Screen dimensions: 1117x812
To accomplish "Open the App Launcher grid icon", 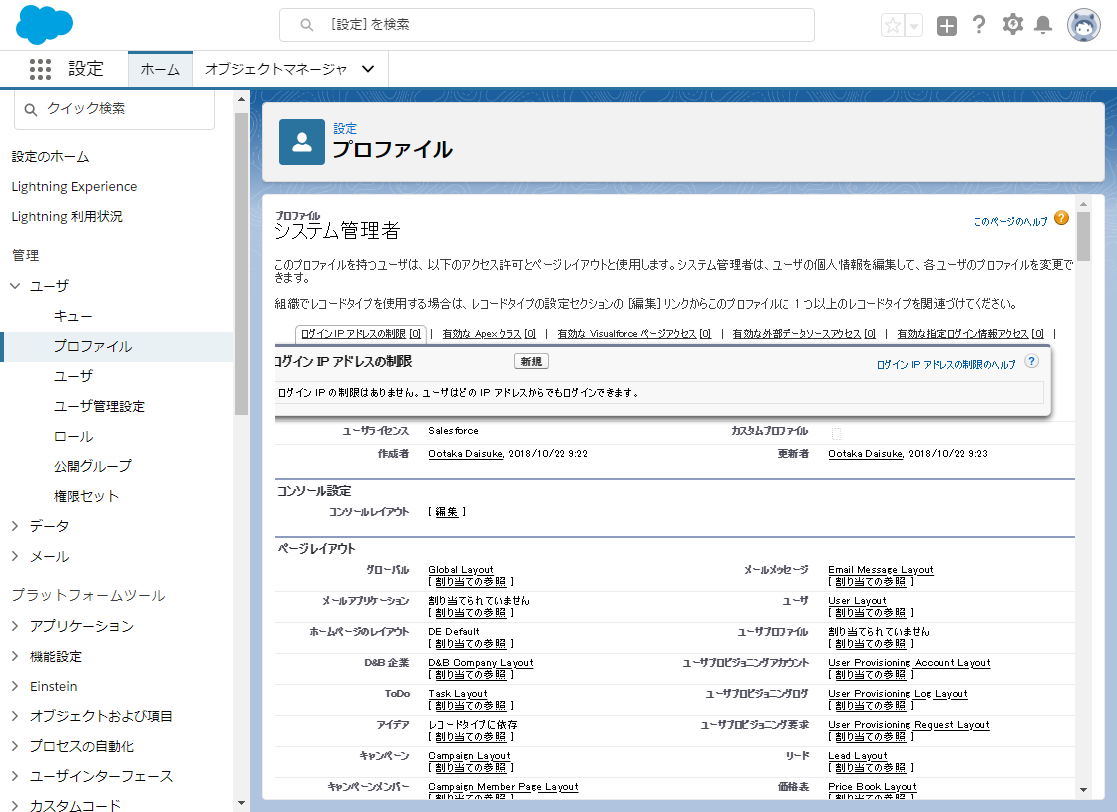I will click(41, 68).
